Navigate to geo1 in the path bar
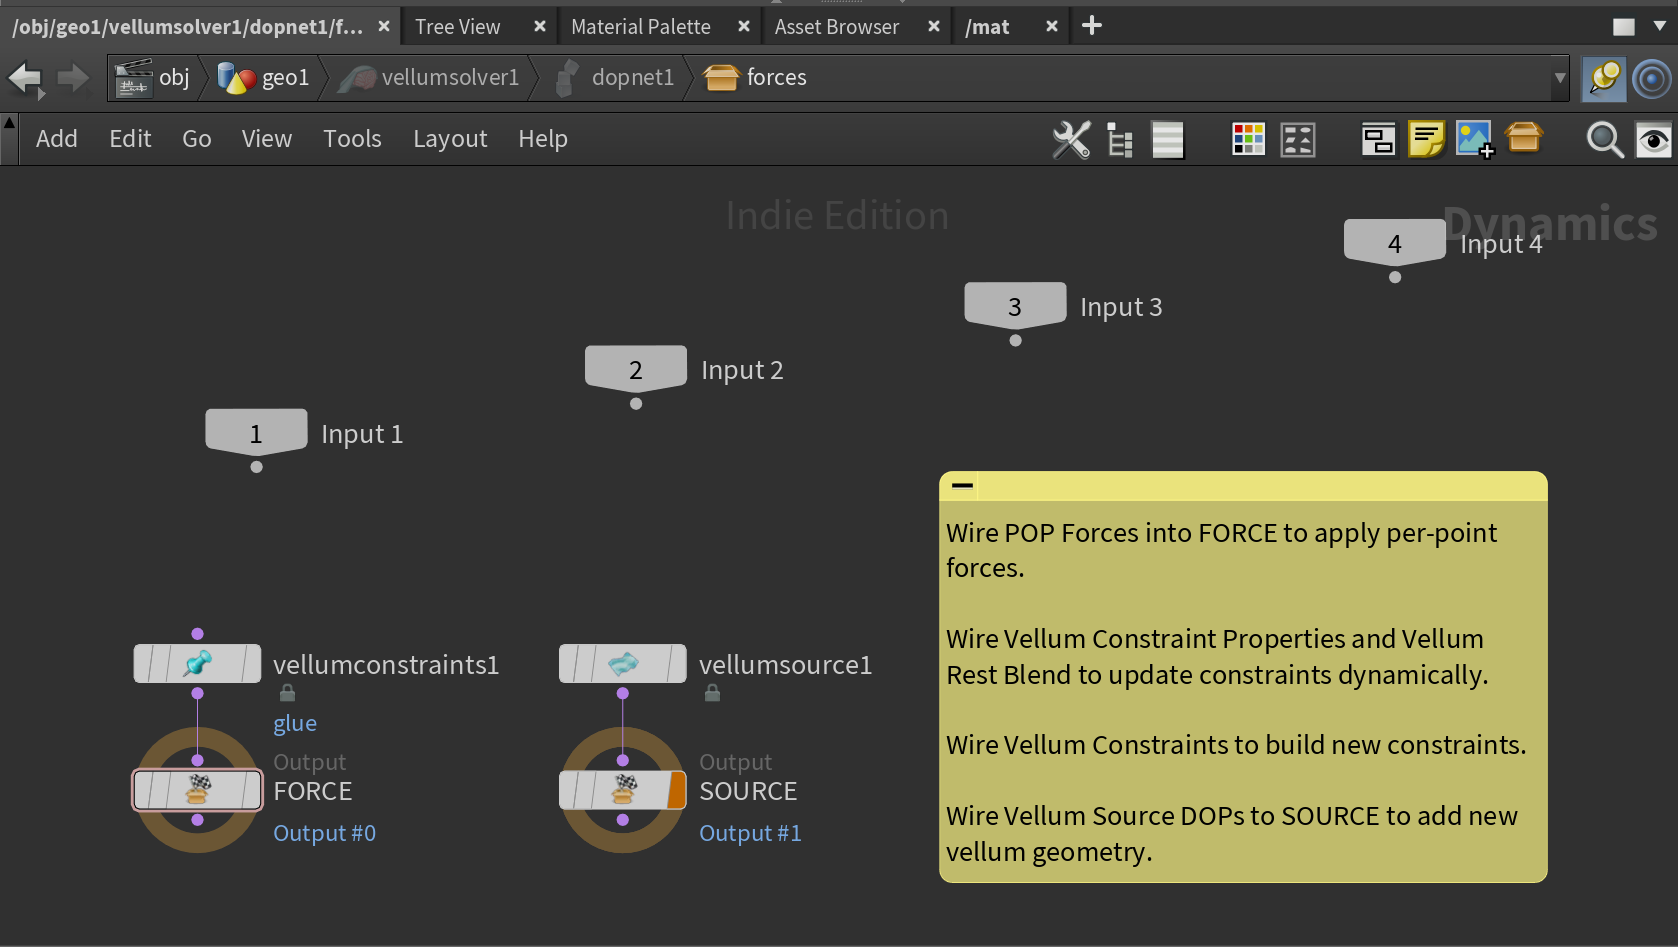 point(264,78)
